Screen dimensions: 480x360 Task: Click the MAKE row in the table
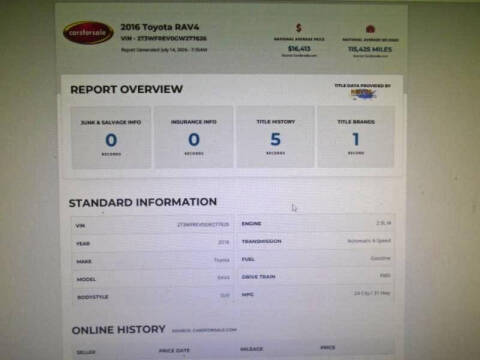(x=152, y=261)
